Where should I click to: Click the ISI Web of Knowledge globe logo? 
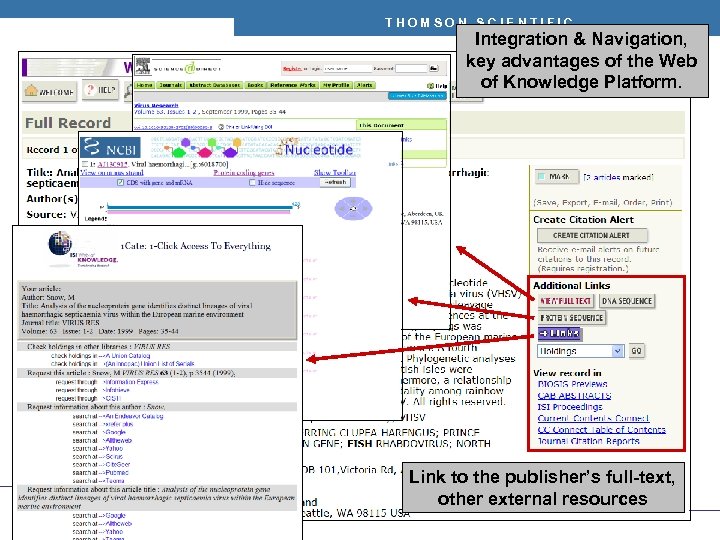60,243
